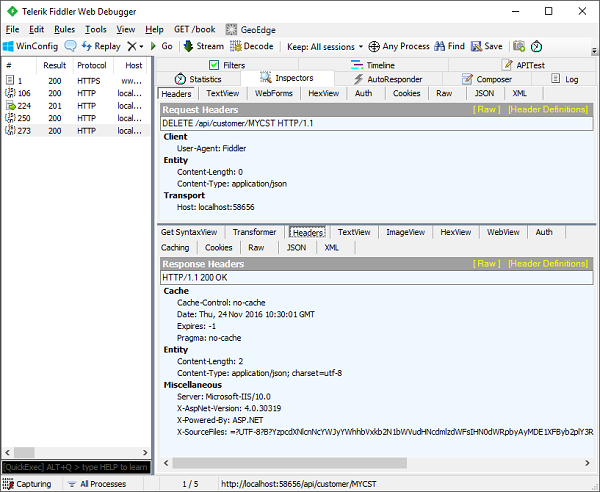Click All Processes status bar filter
The height and width of the screenshot is (492, 600).
[97, 484]
